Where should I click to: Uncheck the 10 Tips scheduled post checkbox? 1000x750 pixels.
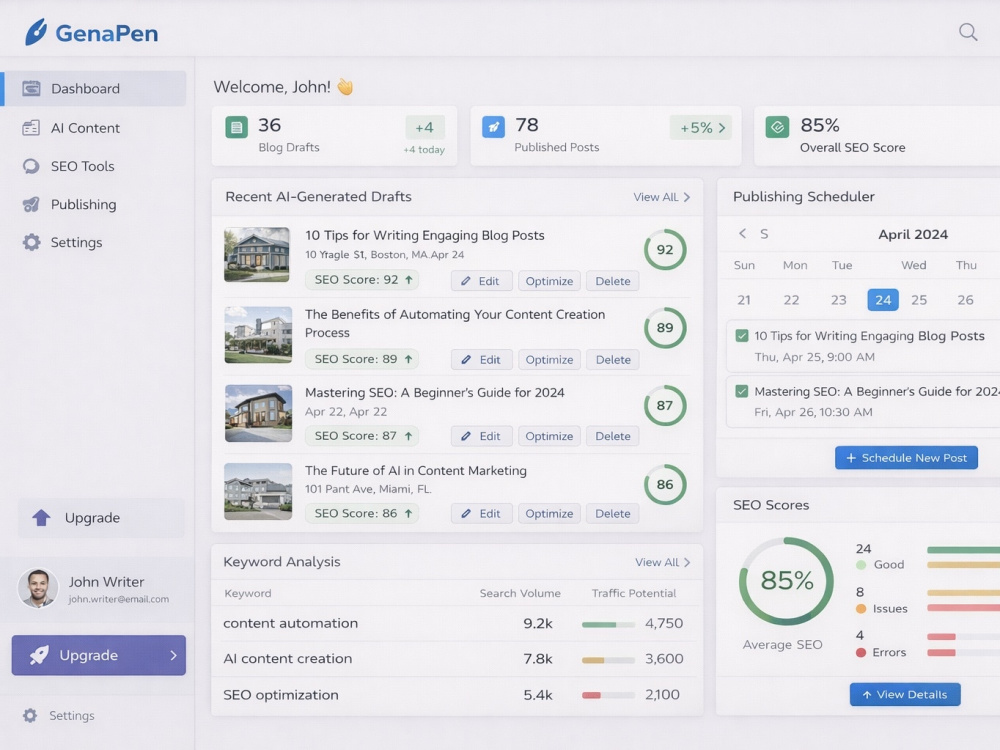coord(742,335)
